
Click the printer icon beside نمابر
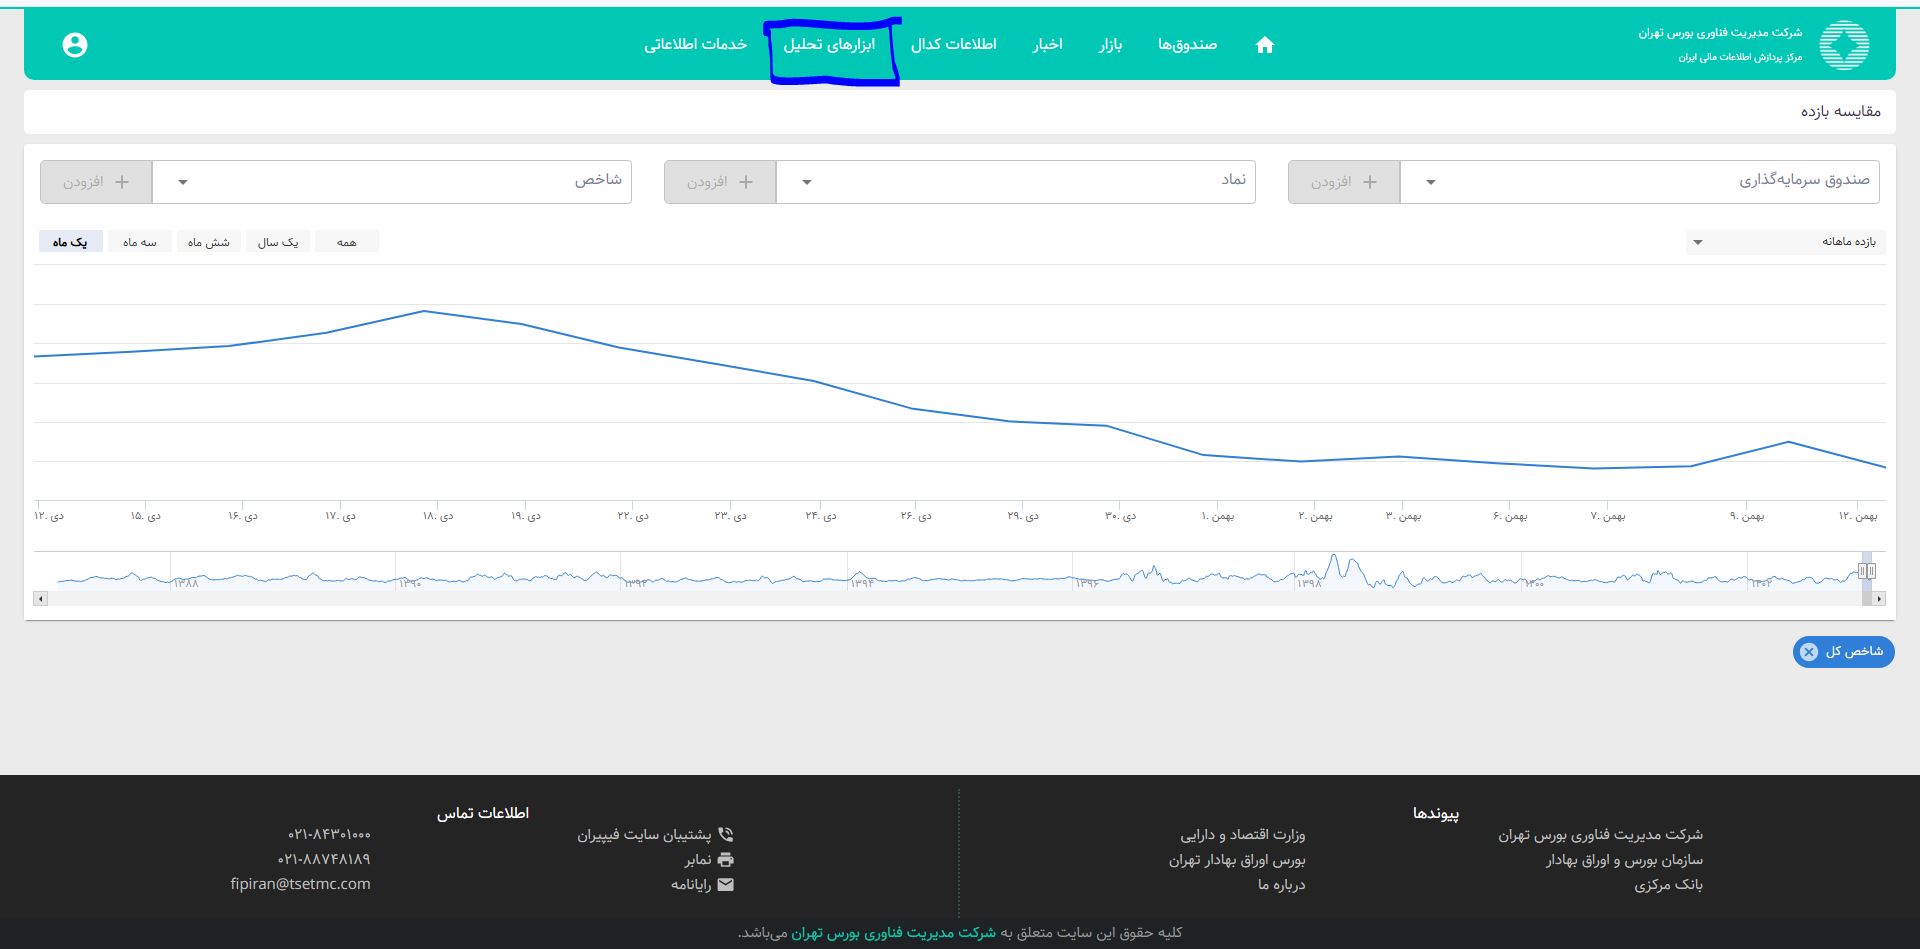pos(726,859)
